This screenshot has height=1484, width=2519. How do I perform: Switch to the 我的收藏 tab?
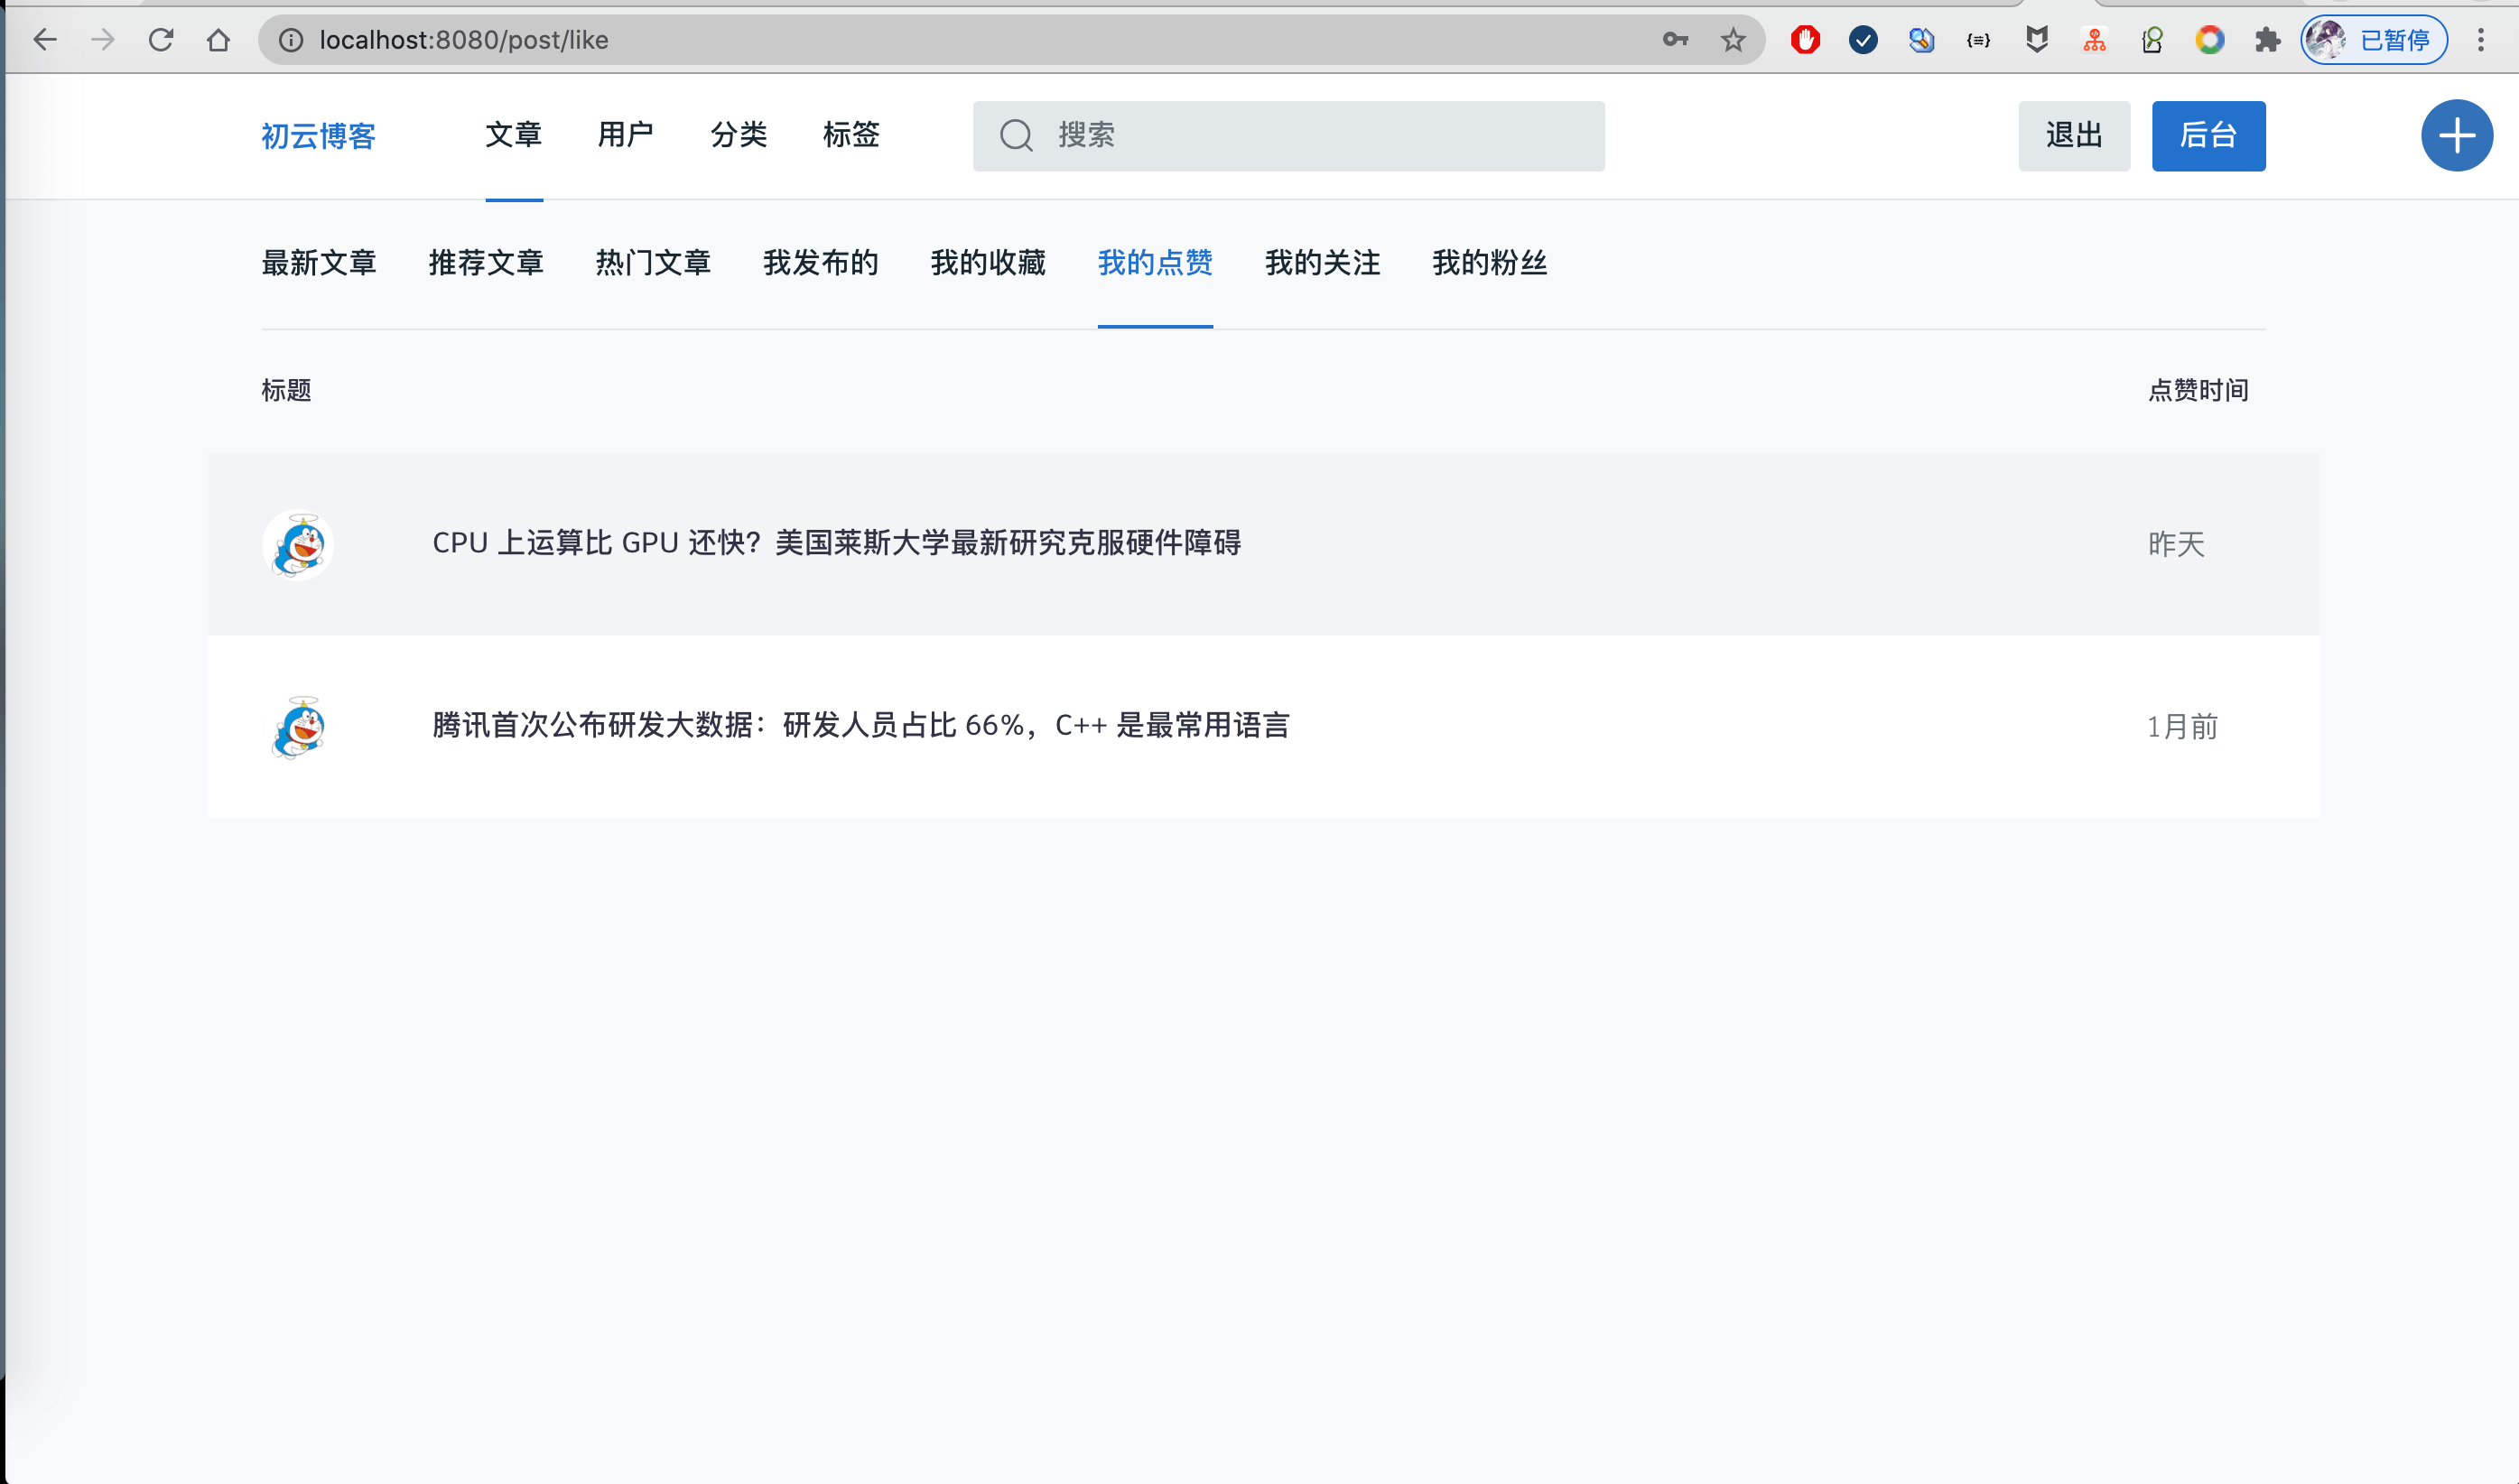point(987,263)
